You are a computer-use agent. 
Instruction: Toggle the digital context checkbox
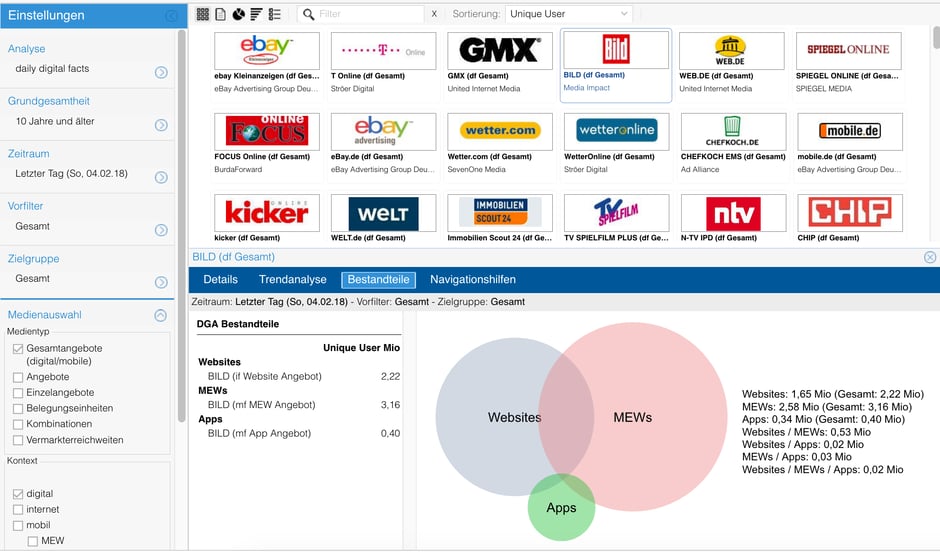click(x=18, y=494)
